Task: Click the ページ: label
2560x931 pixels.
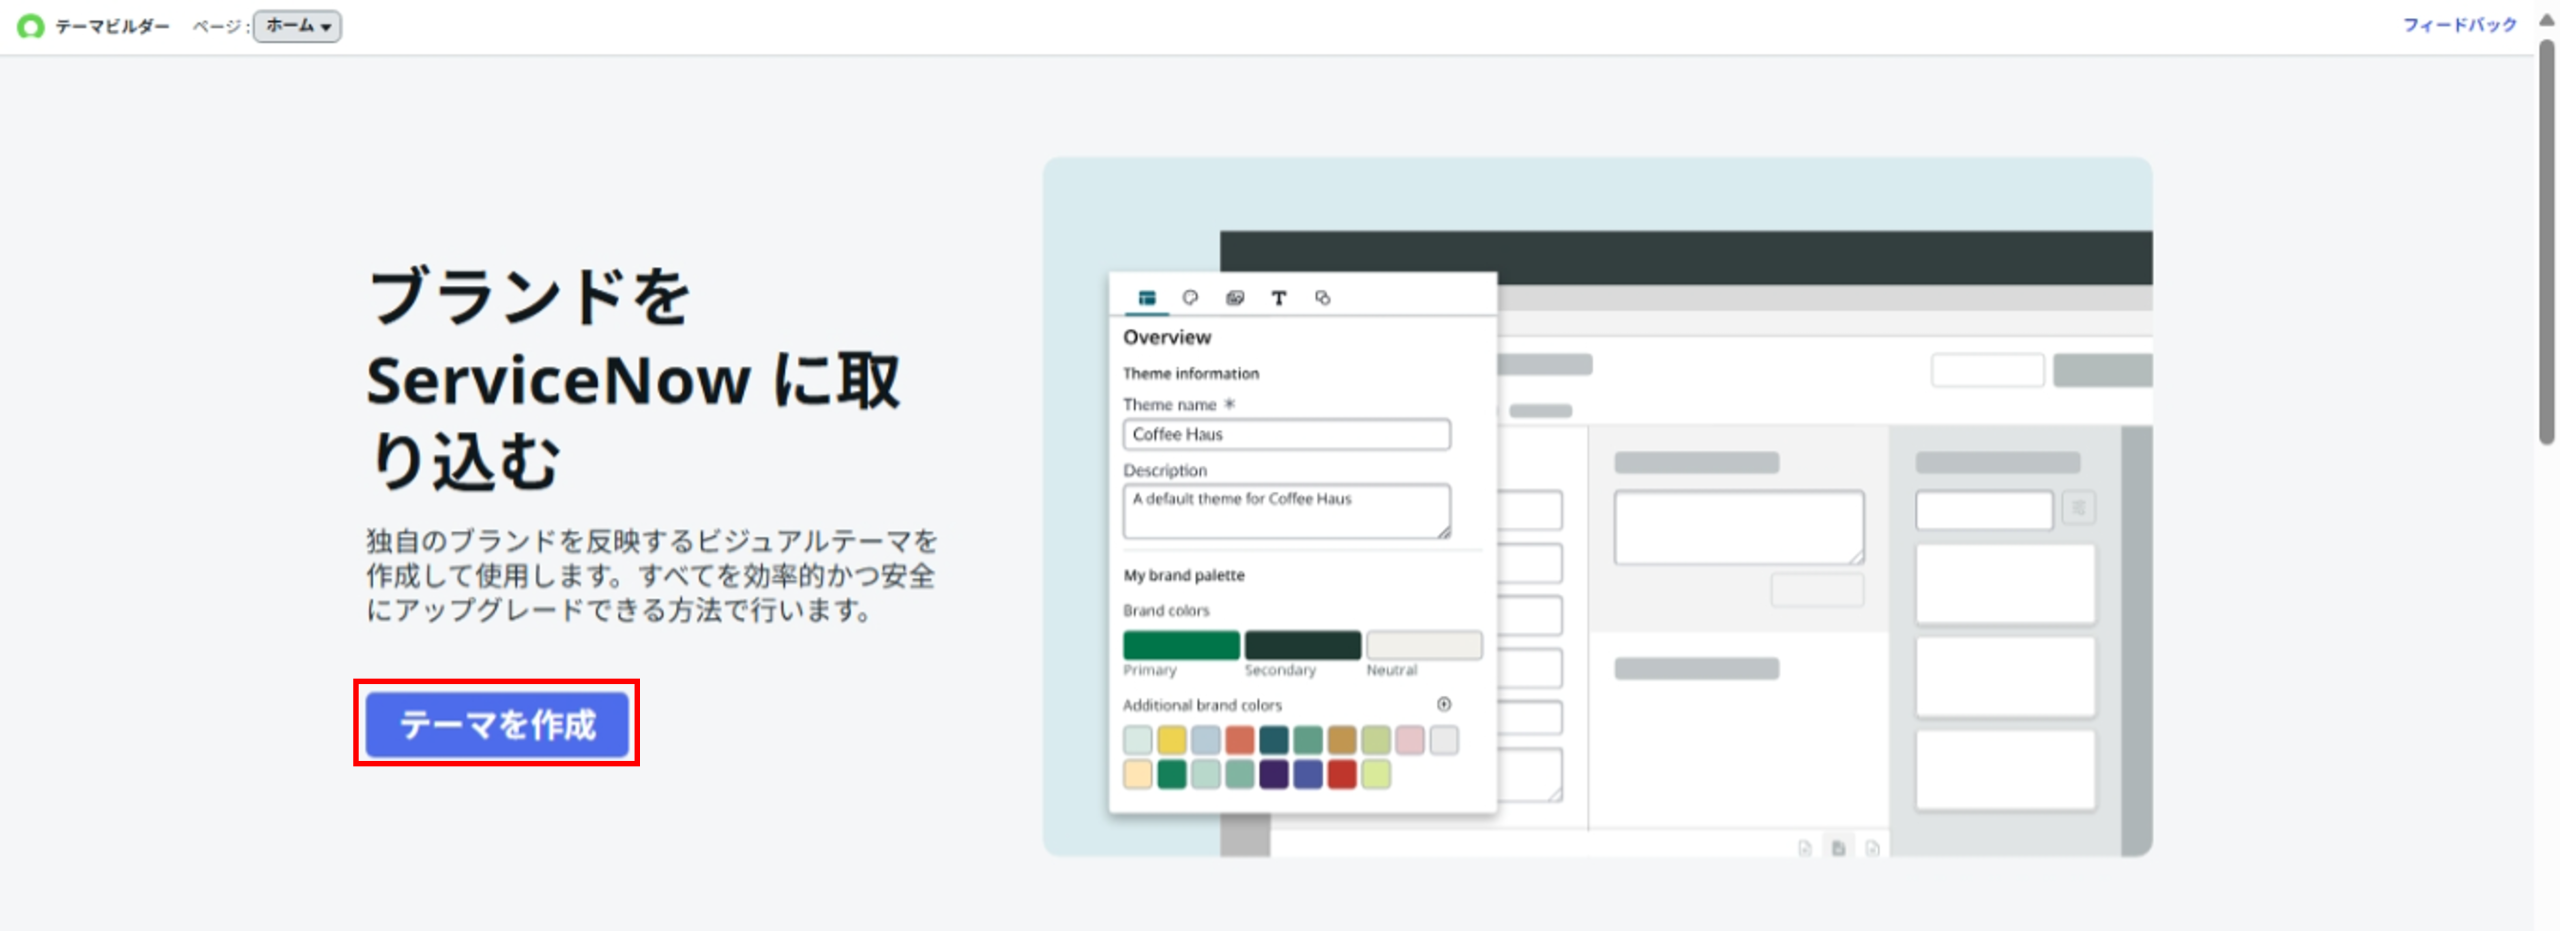Action: 220,26
